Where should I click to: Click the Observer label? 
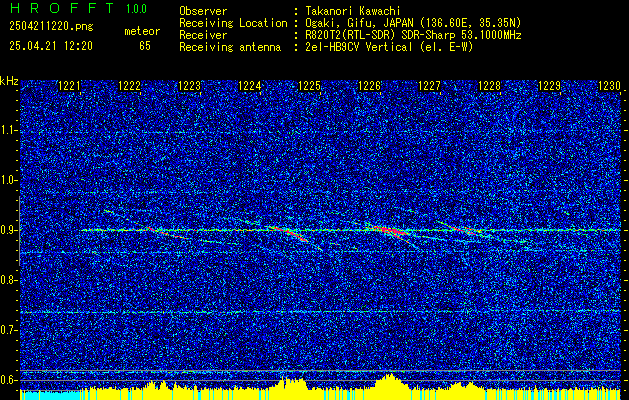203,11
